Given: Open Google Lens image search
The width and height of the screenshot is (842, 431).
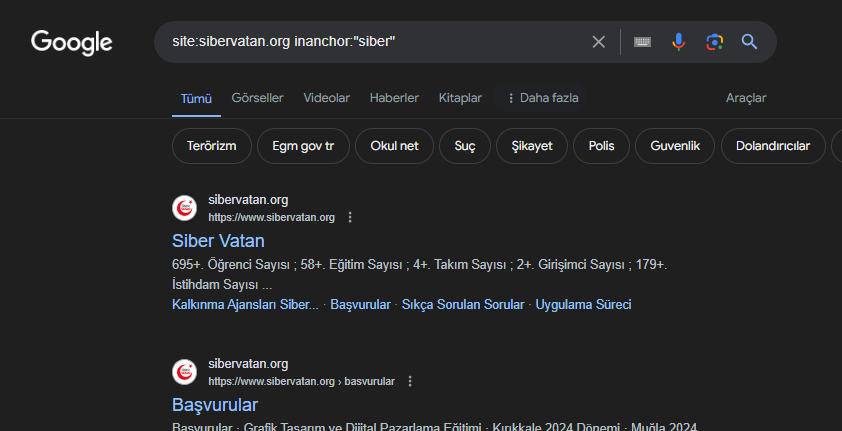Looking at the screenshot, I should pos(714,42).
